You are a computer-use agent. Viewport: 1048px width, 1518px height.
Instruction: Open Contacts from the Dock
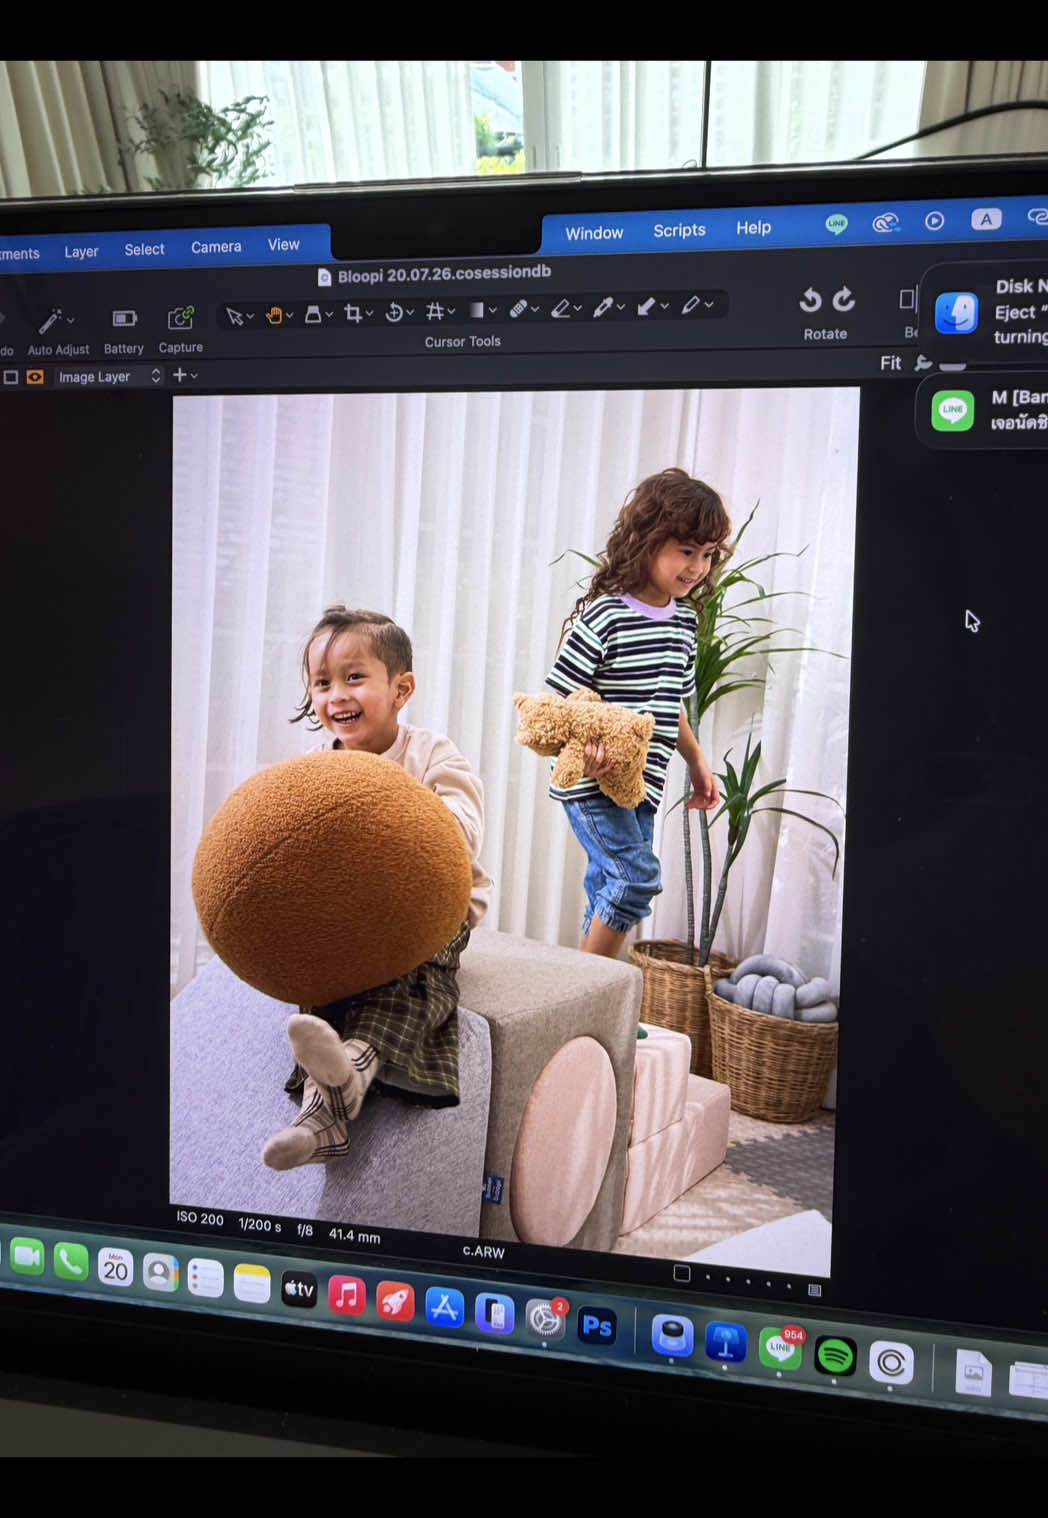point(160,1273)
